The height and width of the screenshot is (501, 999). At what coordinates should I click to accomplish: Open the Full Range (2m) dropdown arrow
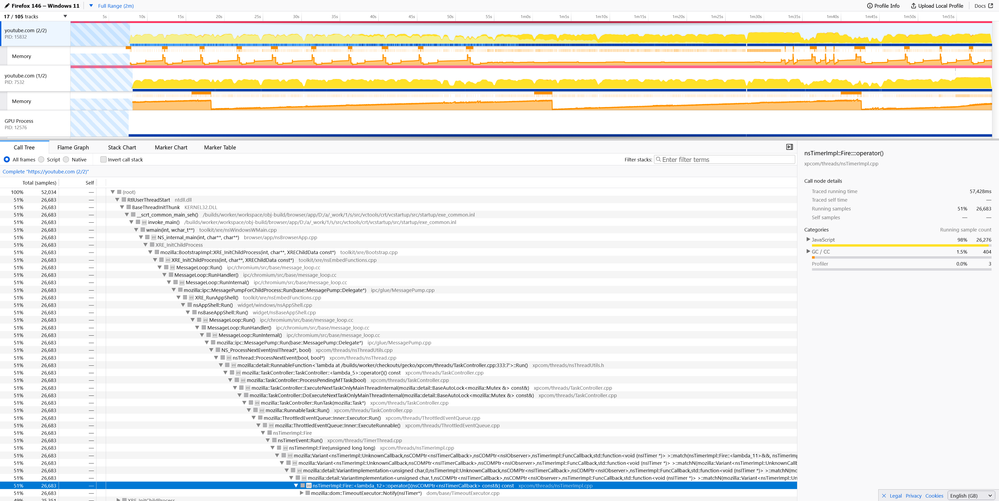[91, 5]
